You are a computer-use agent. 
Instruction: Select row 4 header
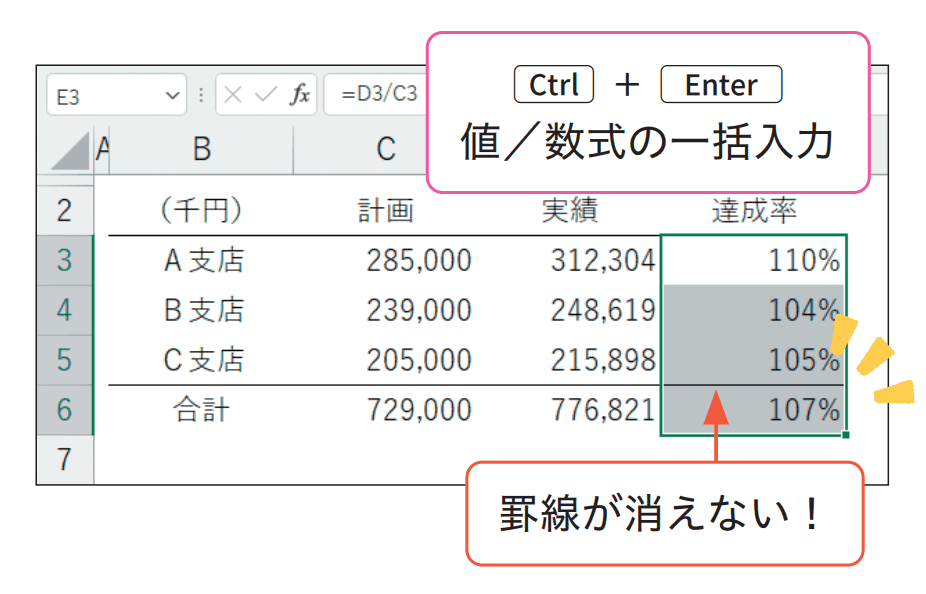65,311
